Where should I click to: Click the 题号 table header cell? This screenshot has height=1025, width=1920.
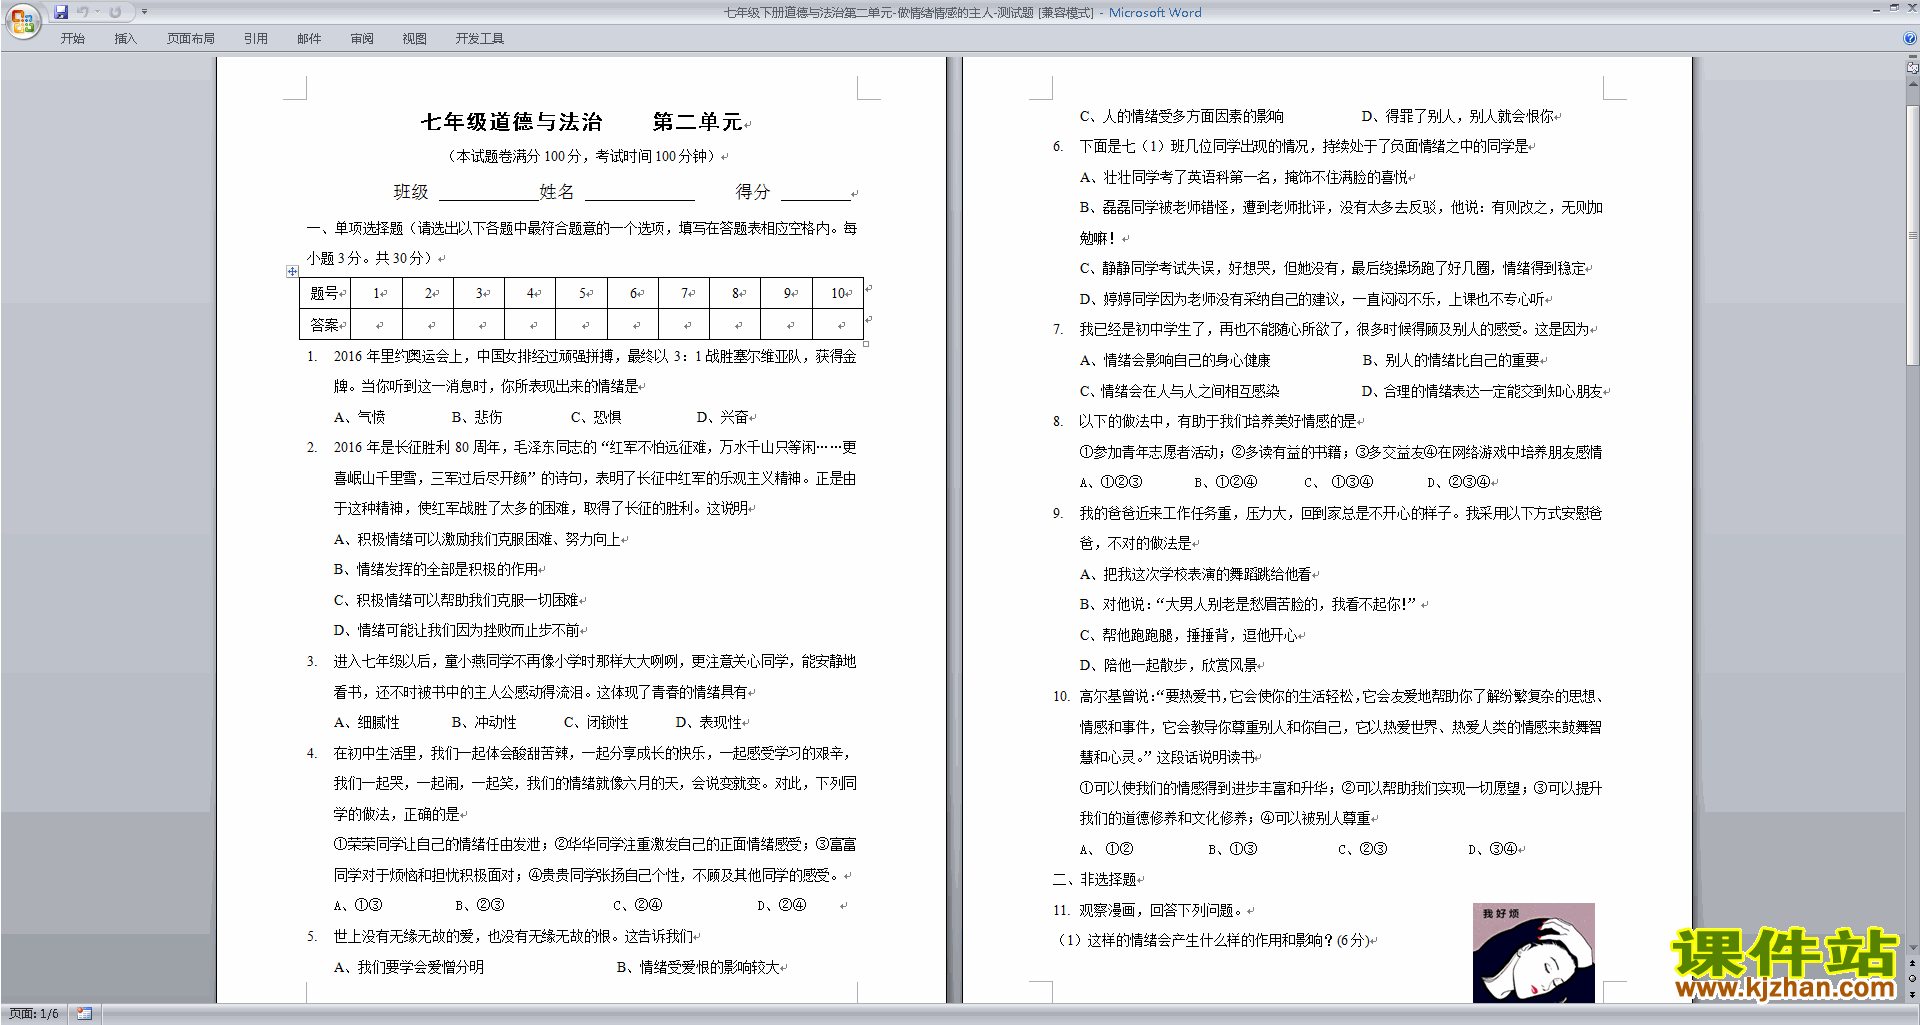click(x=325, y=293)
